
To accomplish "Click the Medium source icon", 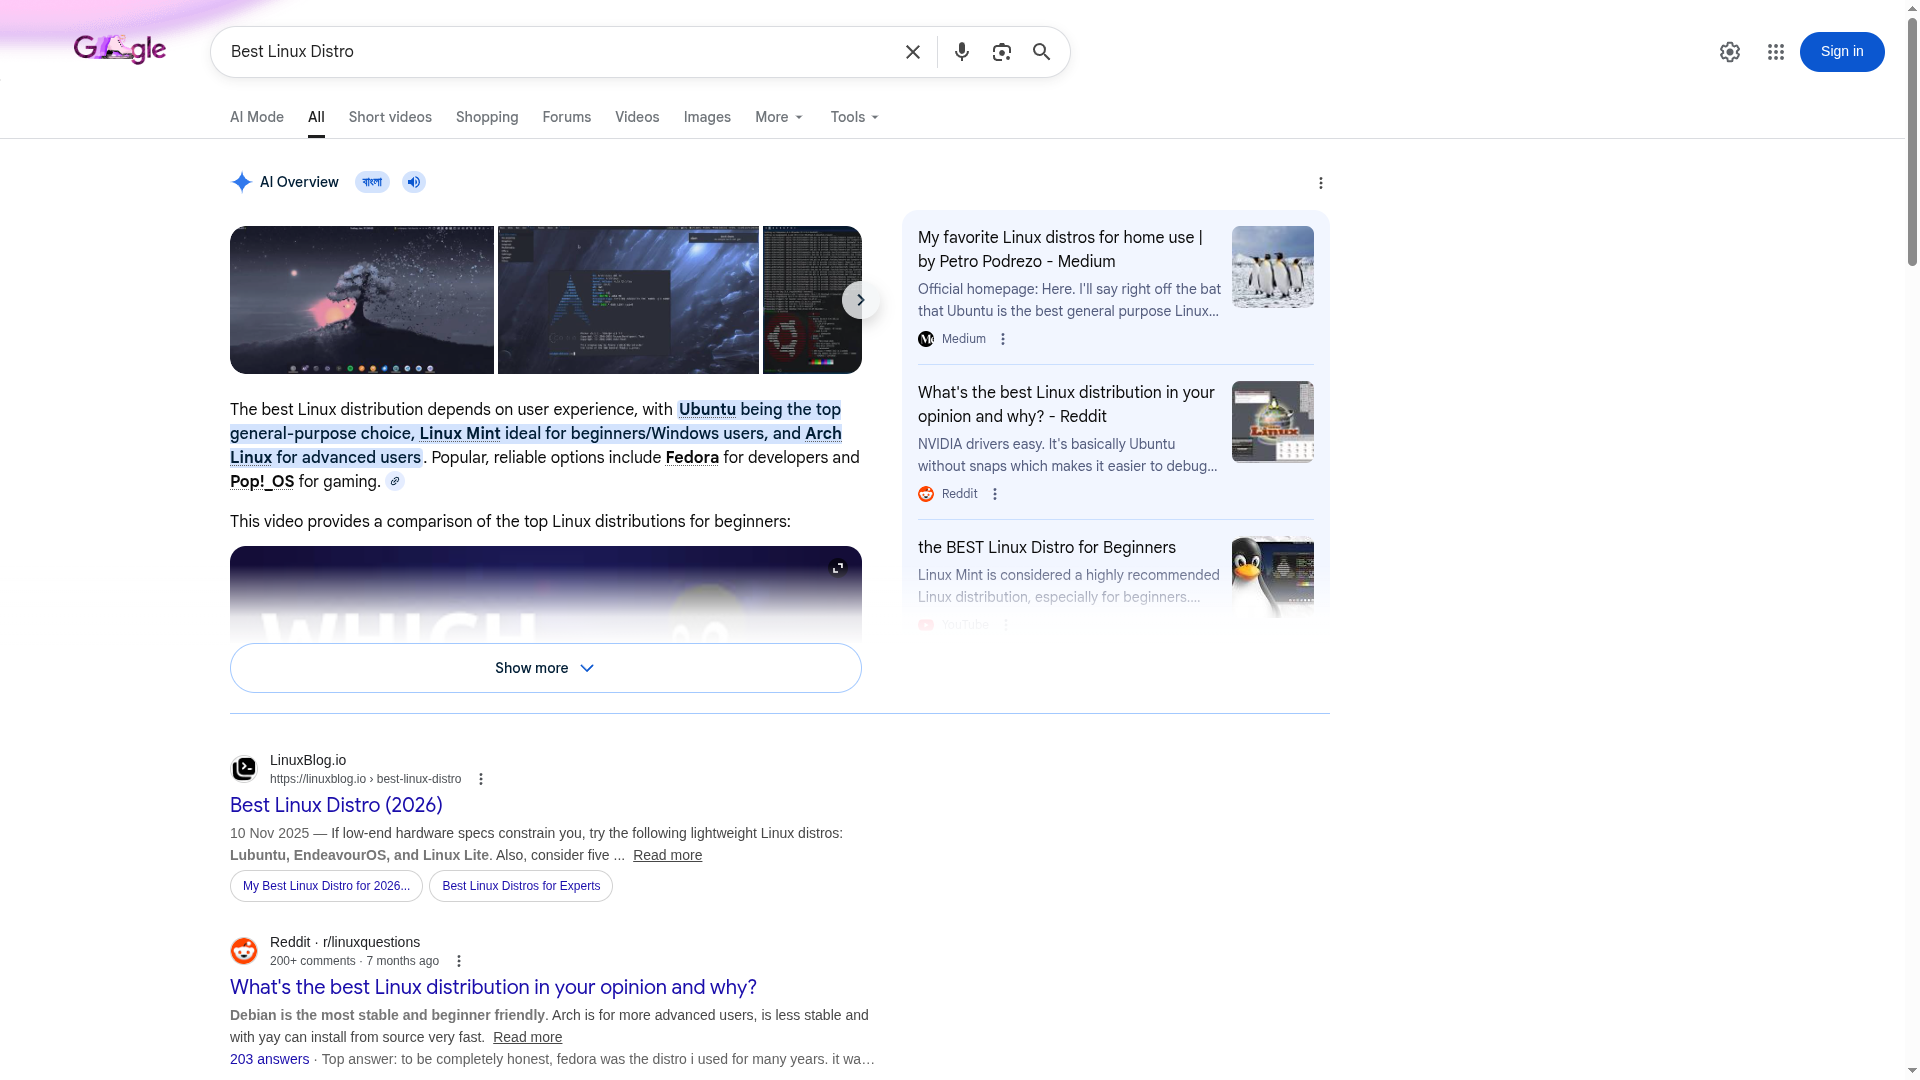I will tap(925, 339).
